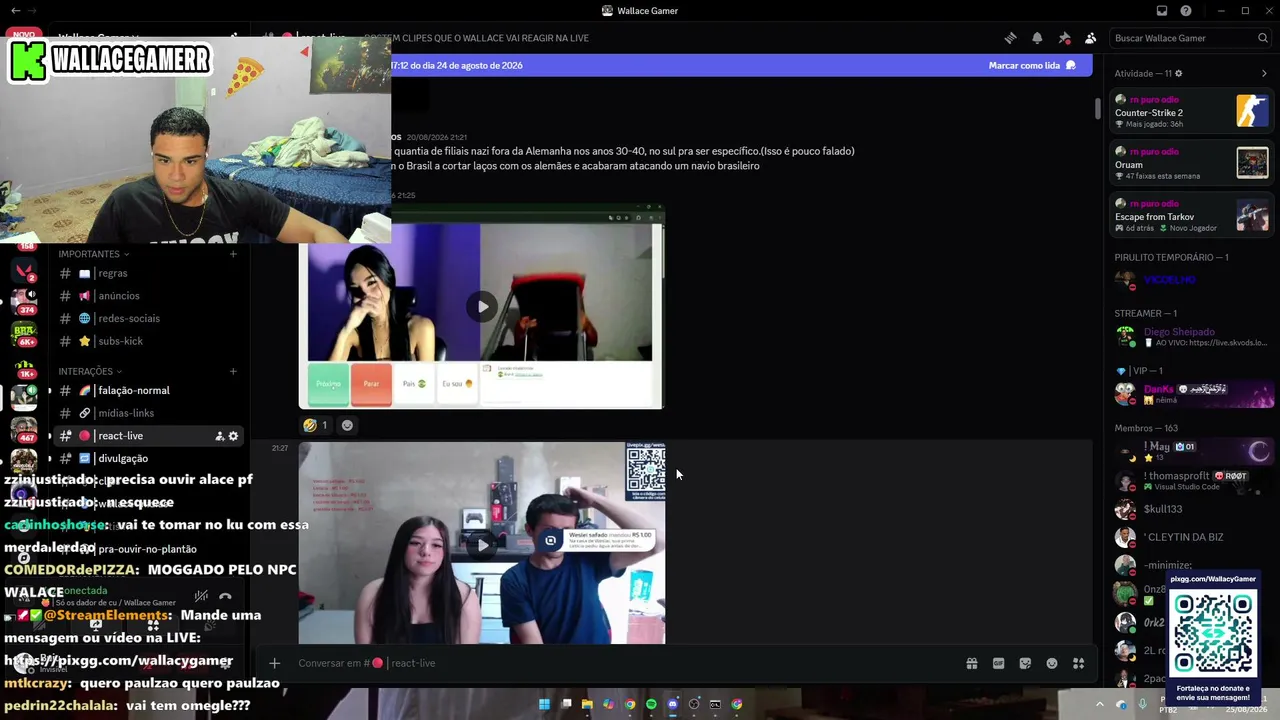The height and width of the screenshot is (720, 1280).
Task: Open the falação-normal channel
Action: point(148,390)
